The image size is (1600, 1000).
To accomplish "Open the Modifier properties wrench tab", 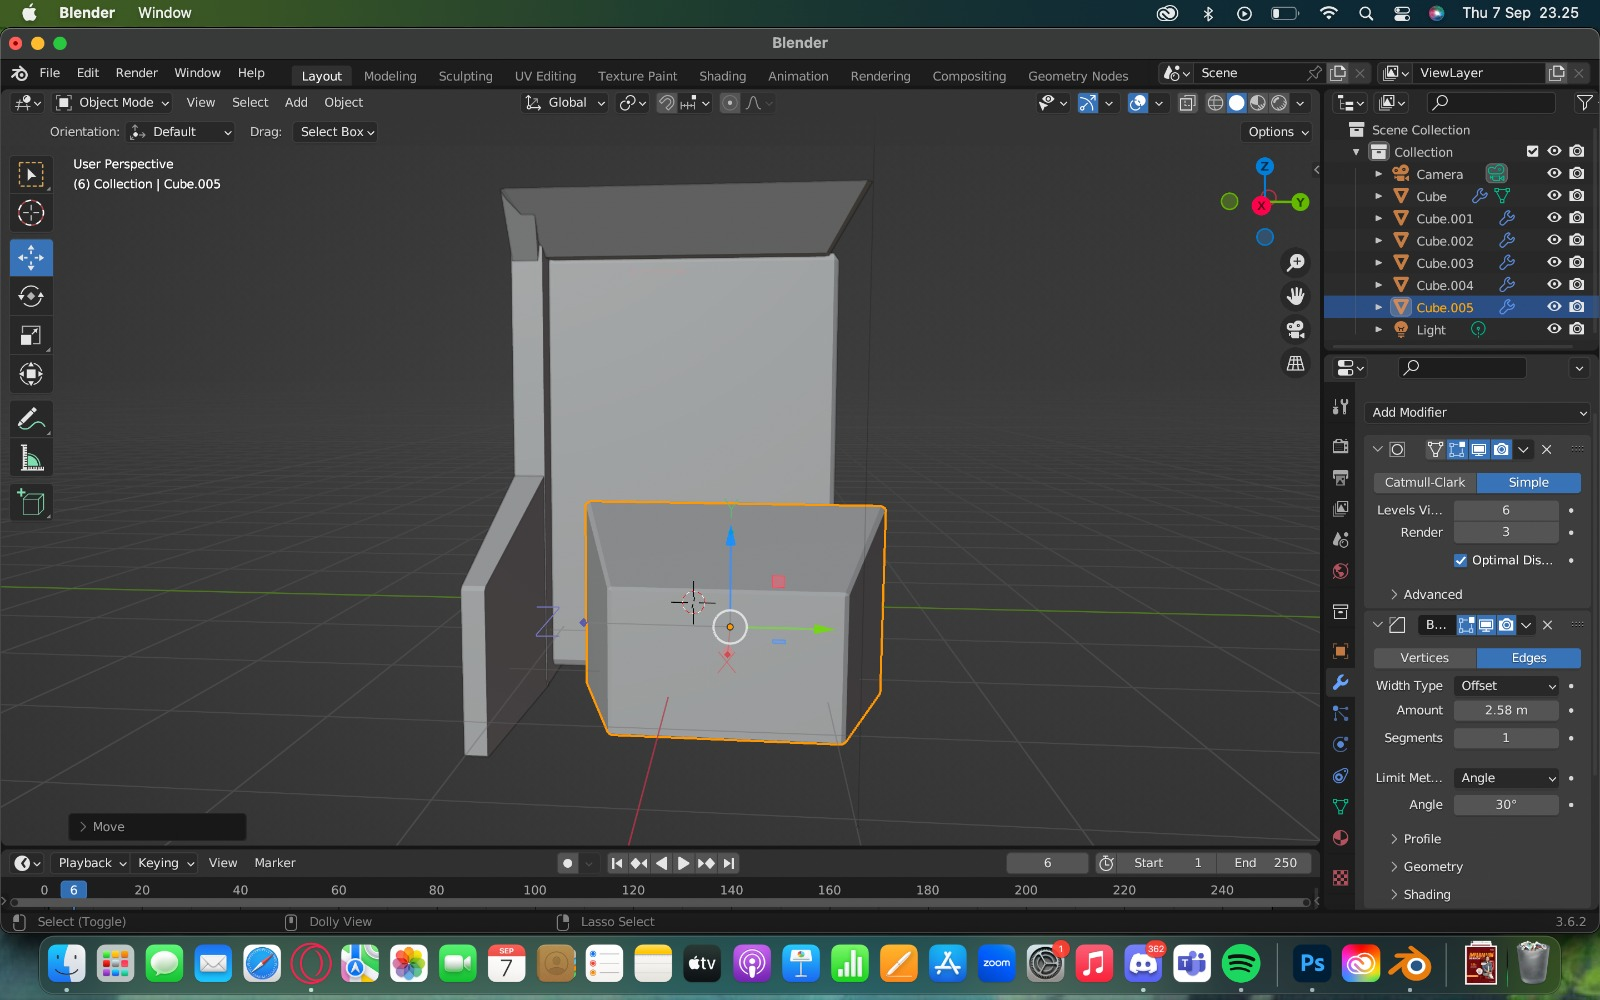I will [1341, 683].
